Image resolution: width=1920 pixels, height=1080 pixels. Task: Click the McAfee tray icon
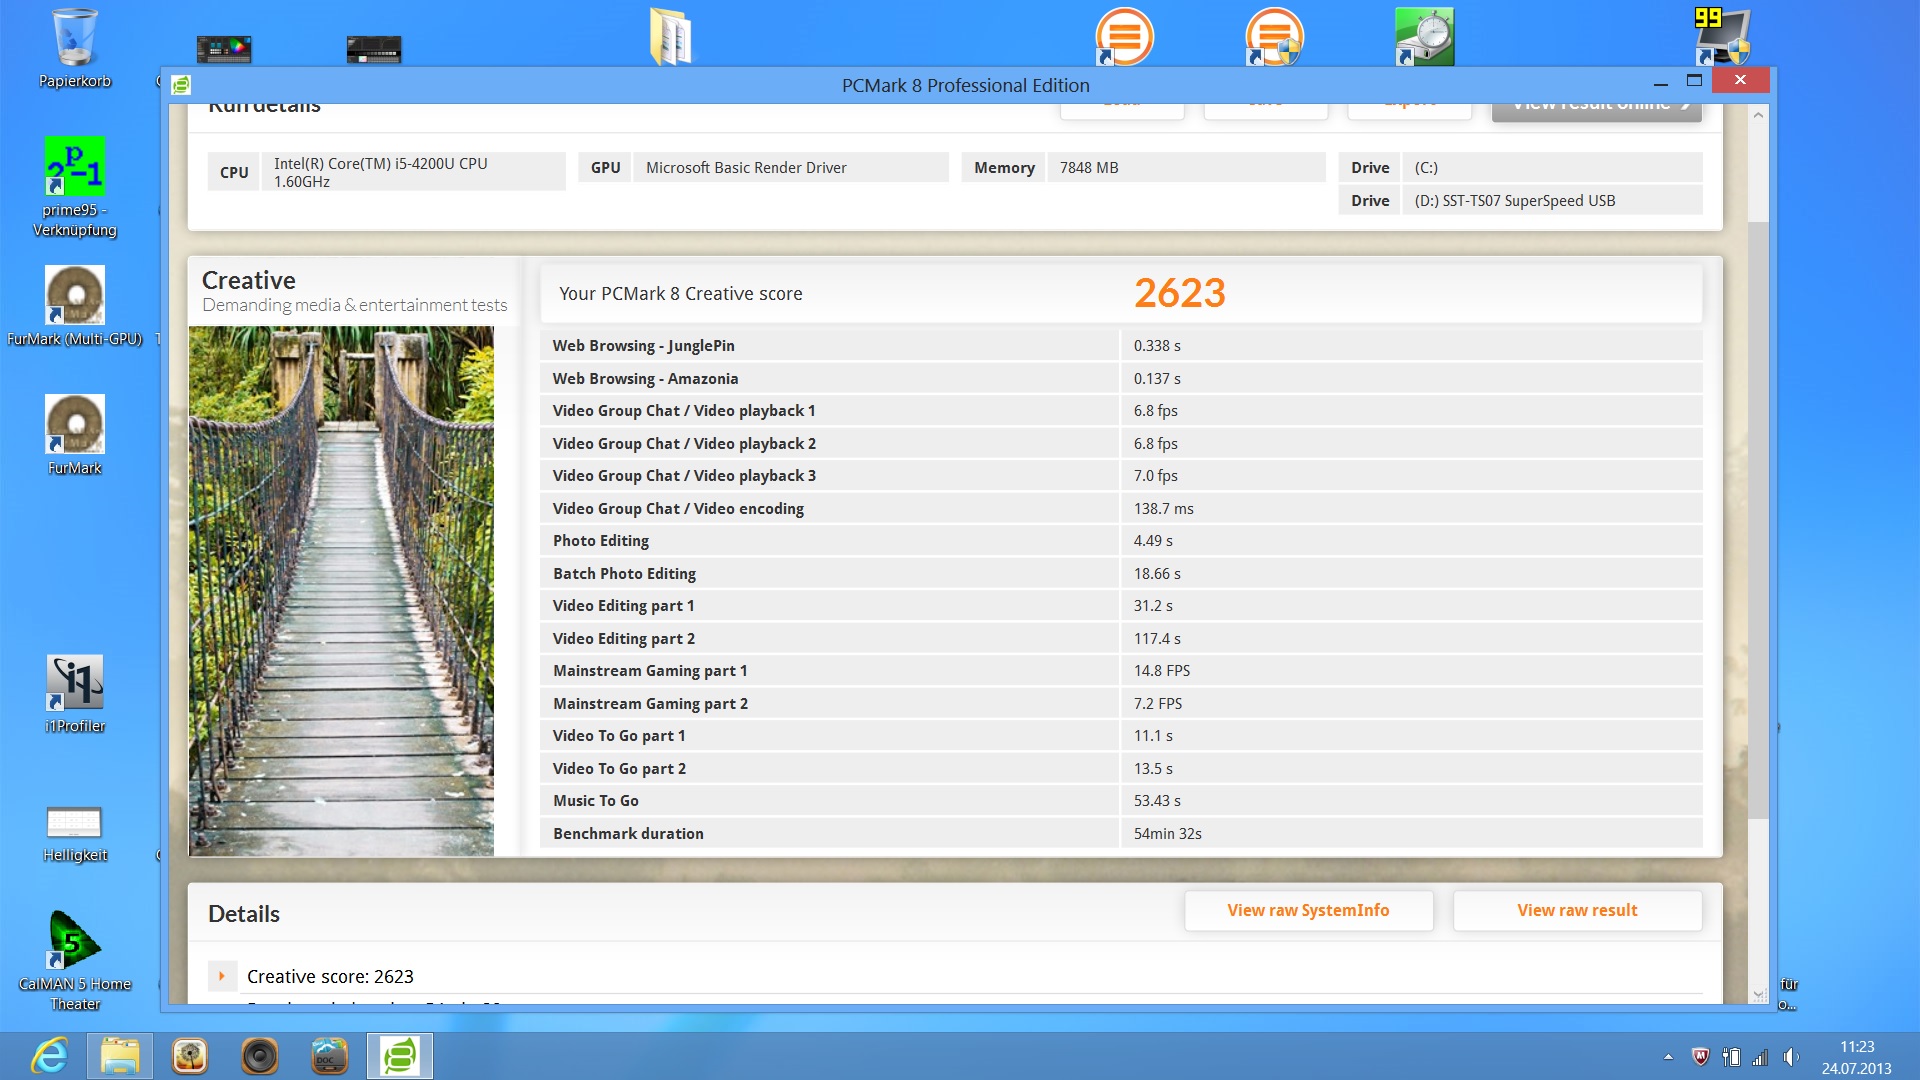tap(1700, 1057)
